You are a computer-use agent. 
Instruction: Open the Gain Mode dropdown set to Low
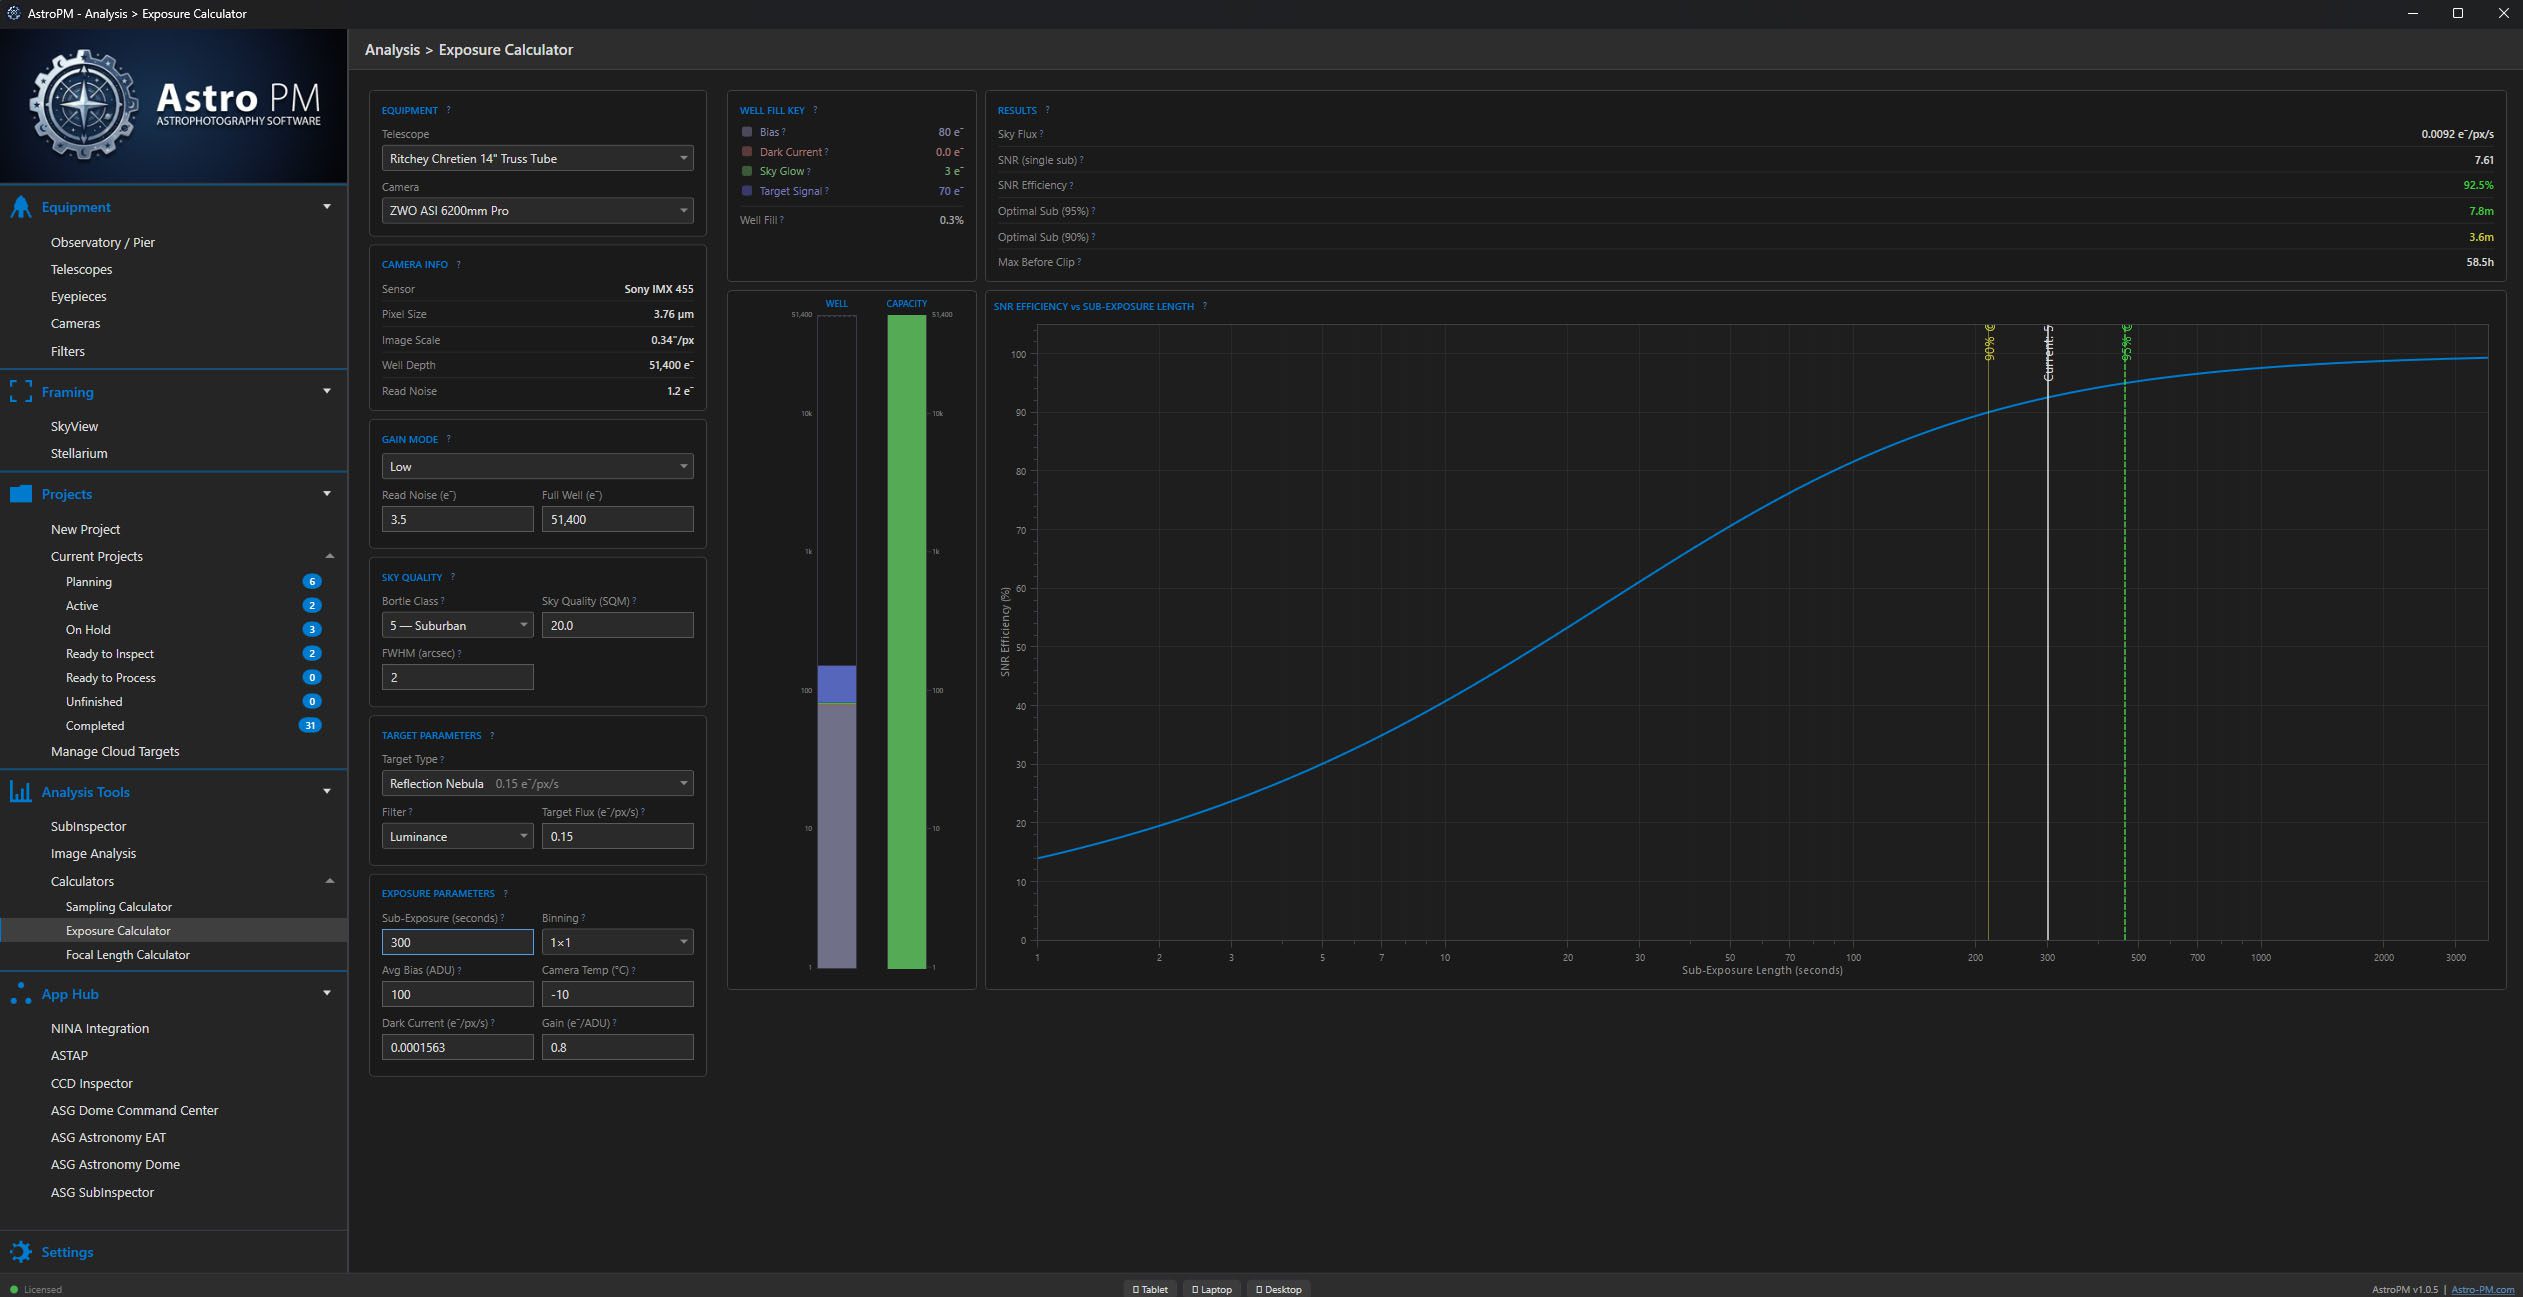pyautogui.click(x=537, y=466)
